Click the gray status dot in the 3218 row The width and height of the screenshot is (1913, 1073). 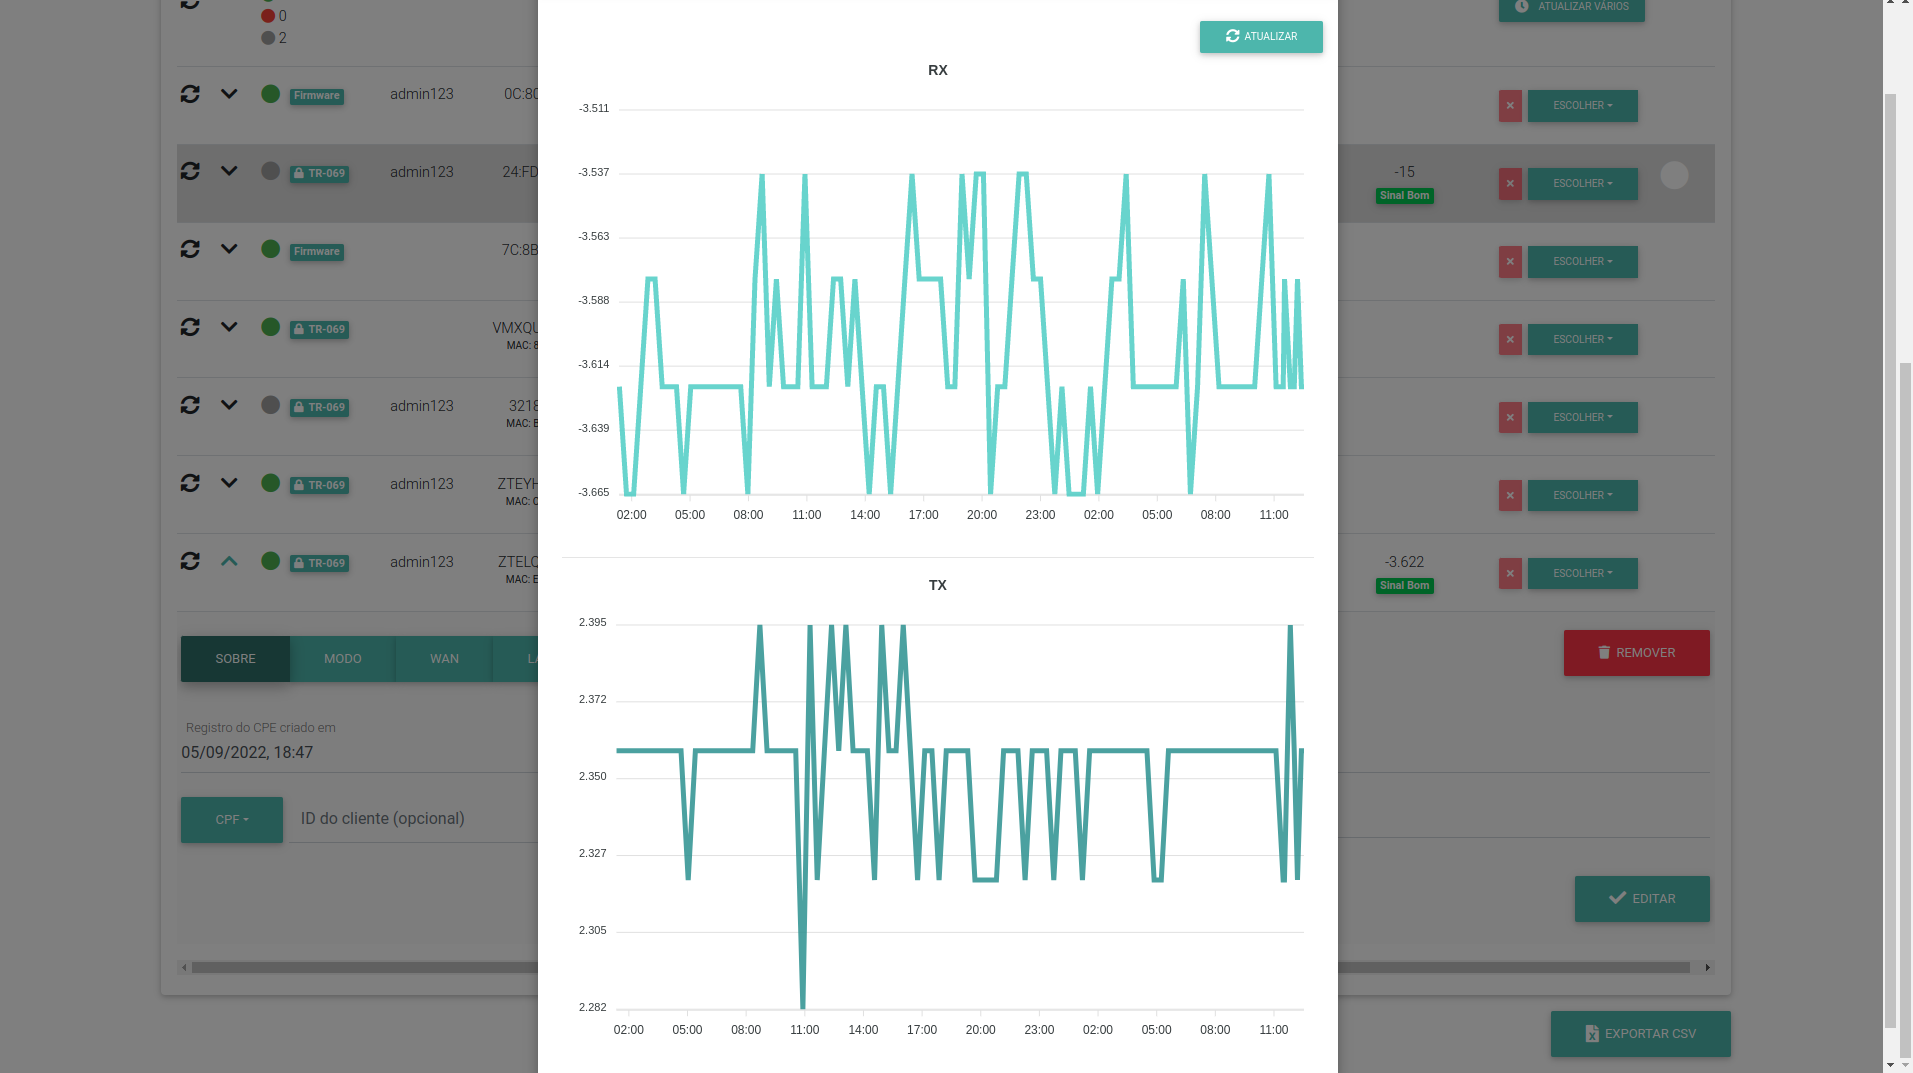(x=270, y=405)
